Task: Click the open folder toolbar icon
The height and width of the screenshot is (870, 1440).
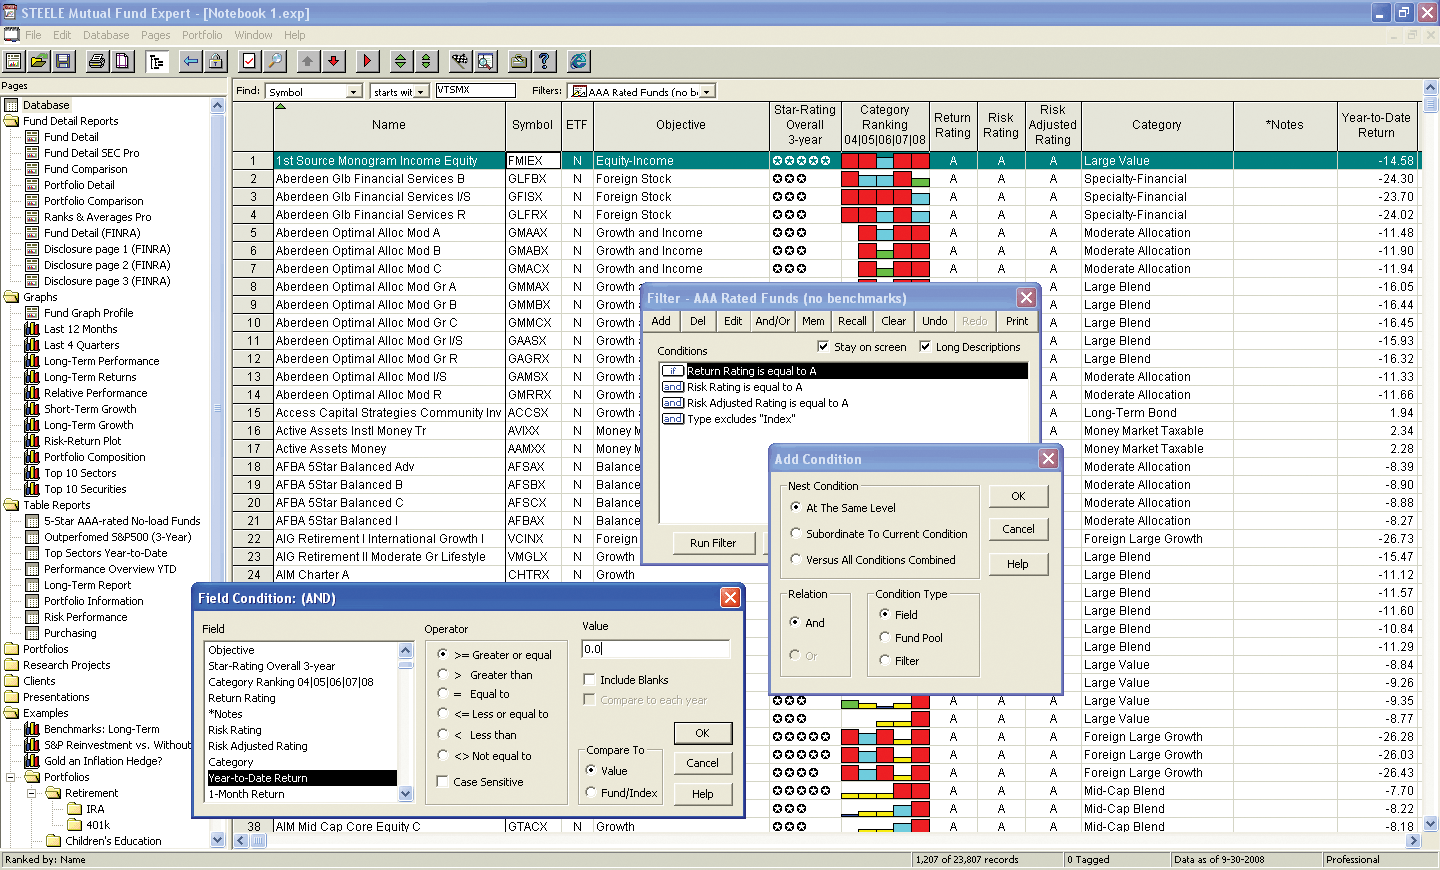Action: pyautogui.click(x=38, y=62)
